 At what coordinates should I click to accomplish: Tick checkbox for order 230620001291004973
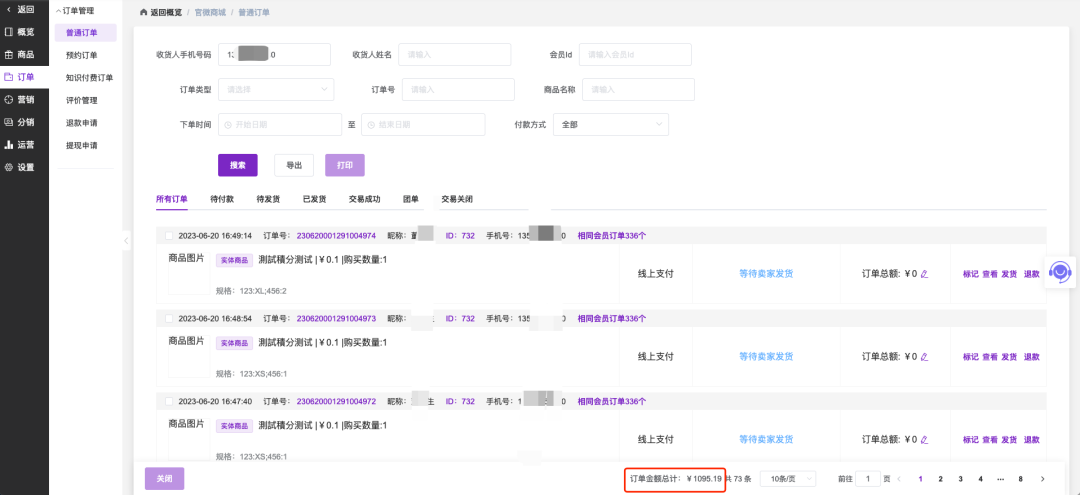[x=169, y=319]
